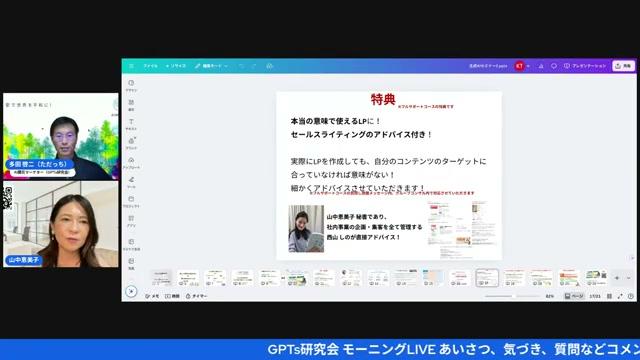Image resolution: width=640 pixels, height=360 pixels.
Task: Open the drawing ツール sidebar panel
Action: tap(131, 182)
